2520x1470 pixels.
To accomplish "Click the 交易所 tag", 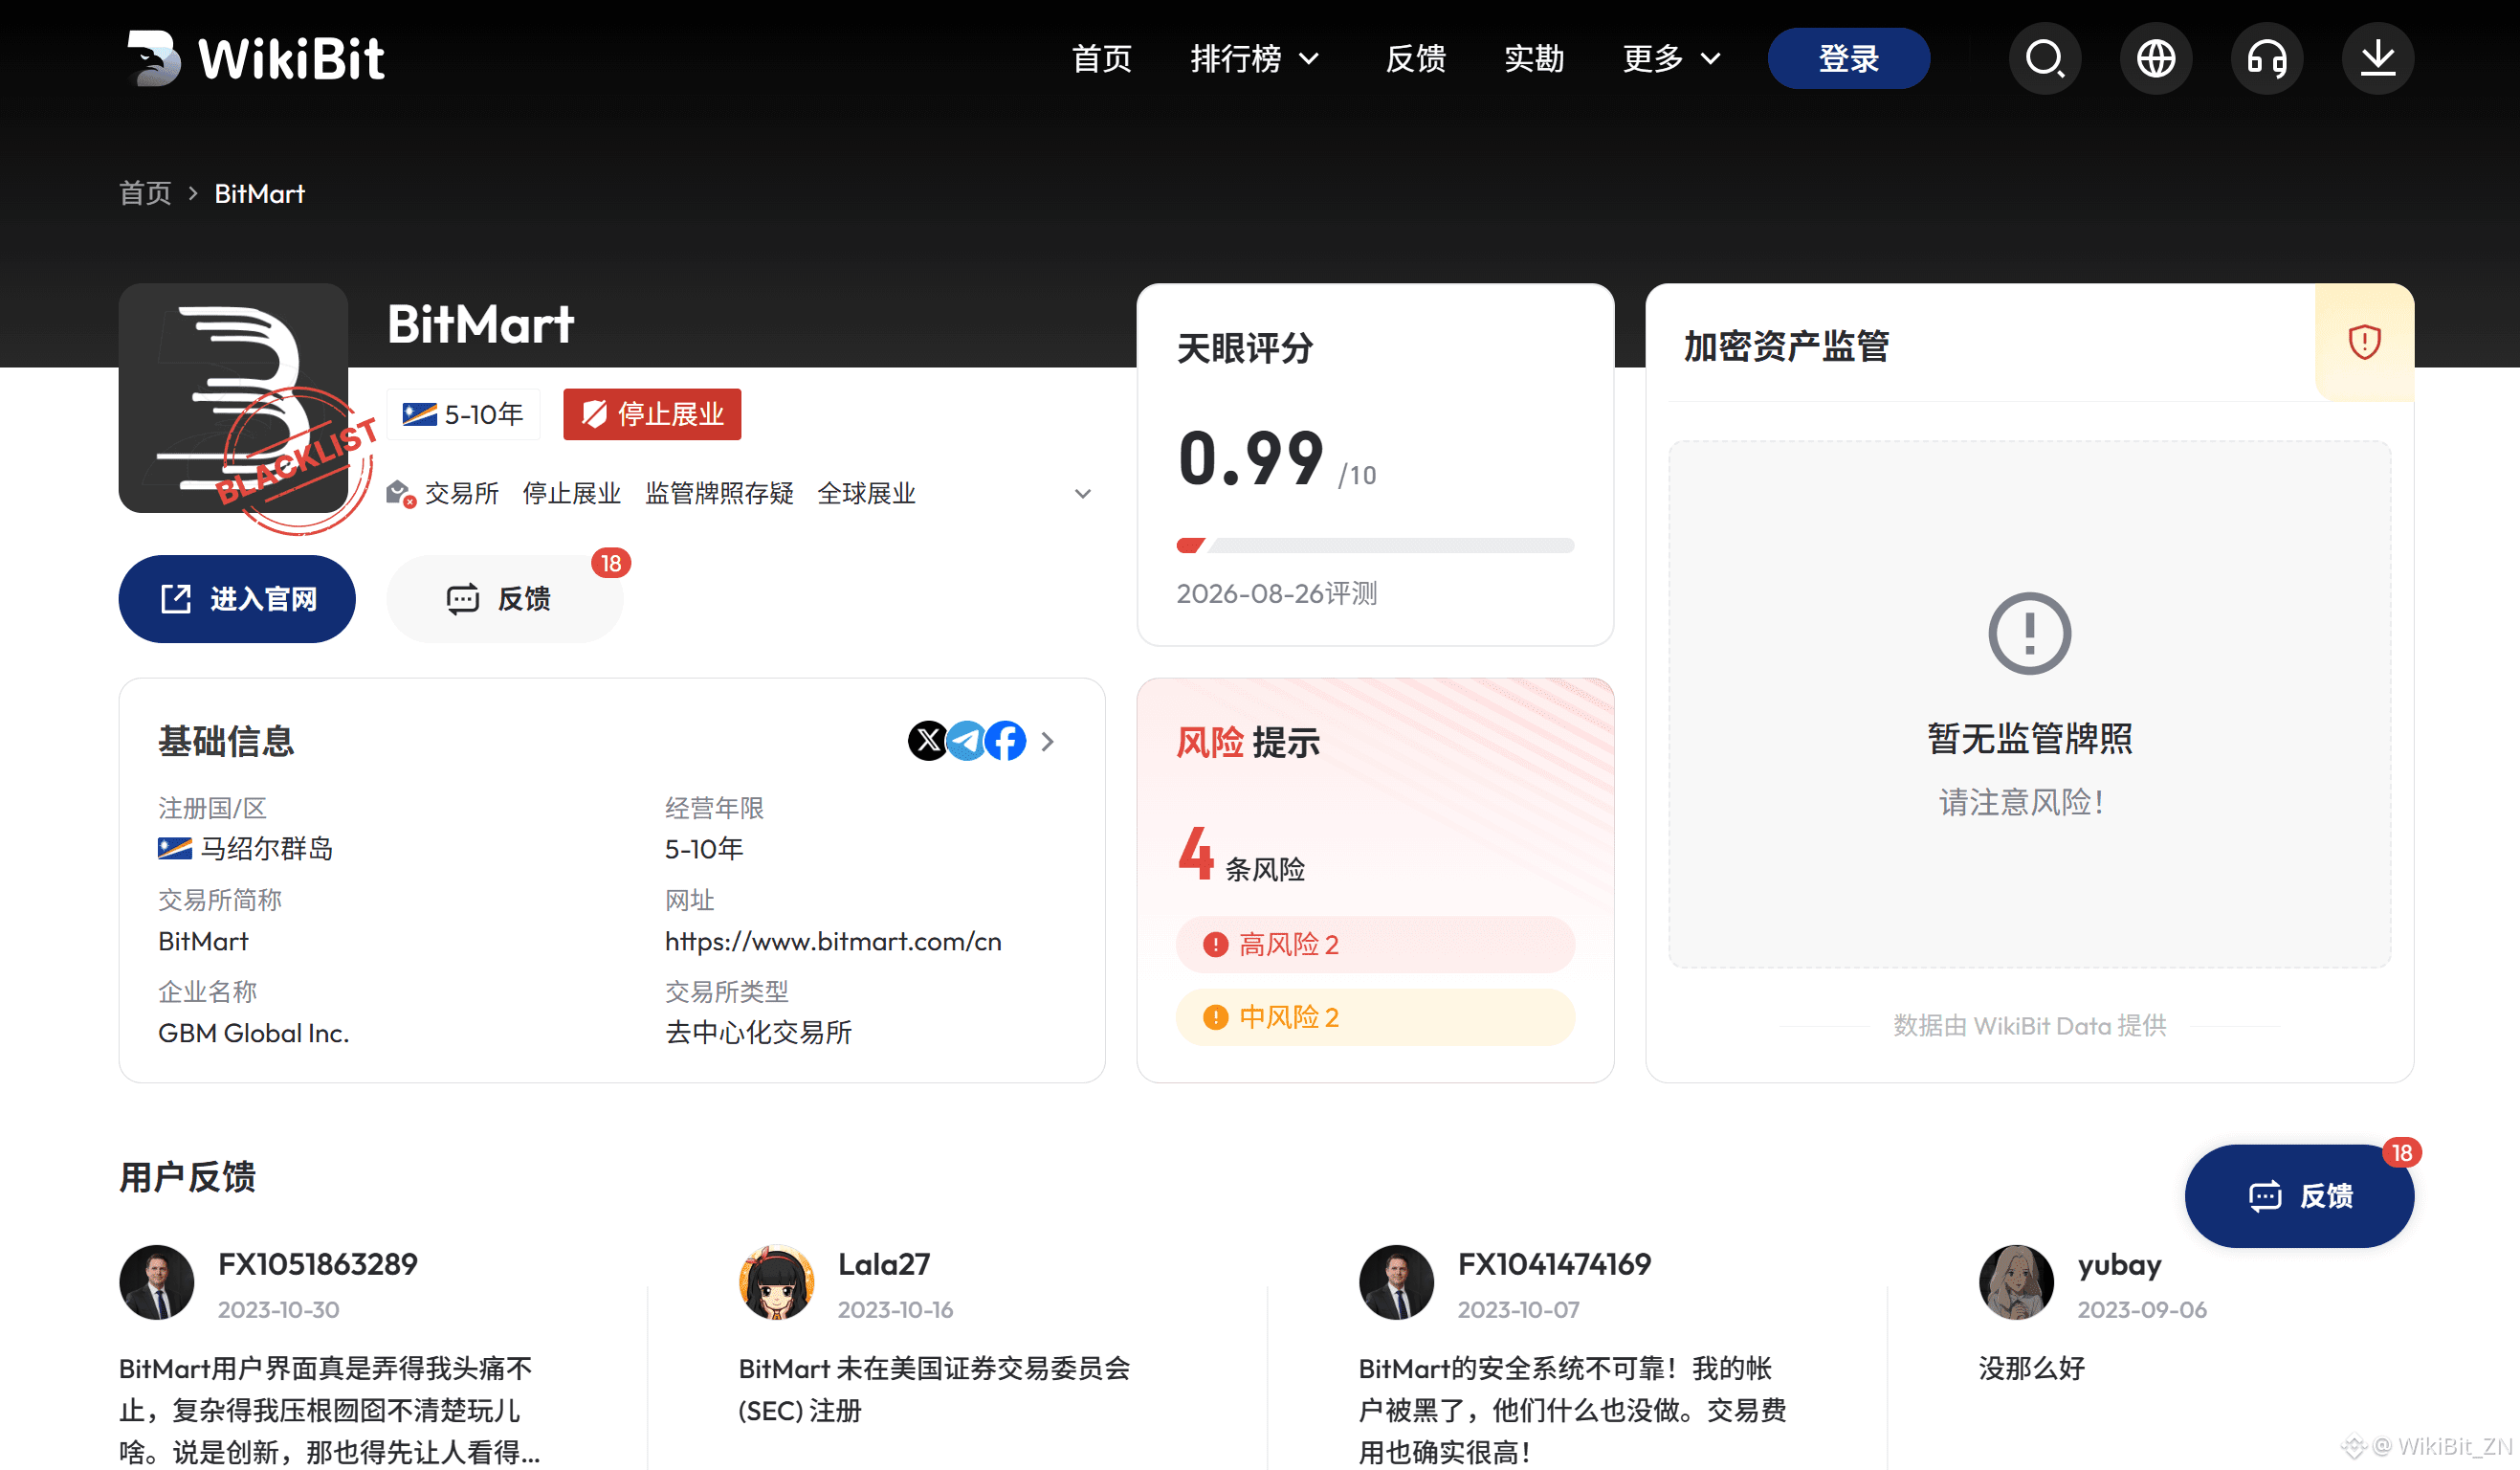I will (x=462, y=494).
